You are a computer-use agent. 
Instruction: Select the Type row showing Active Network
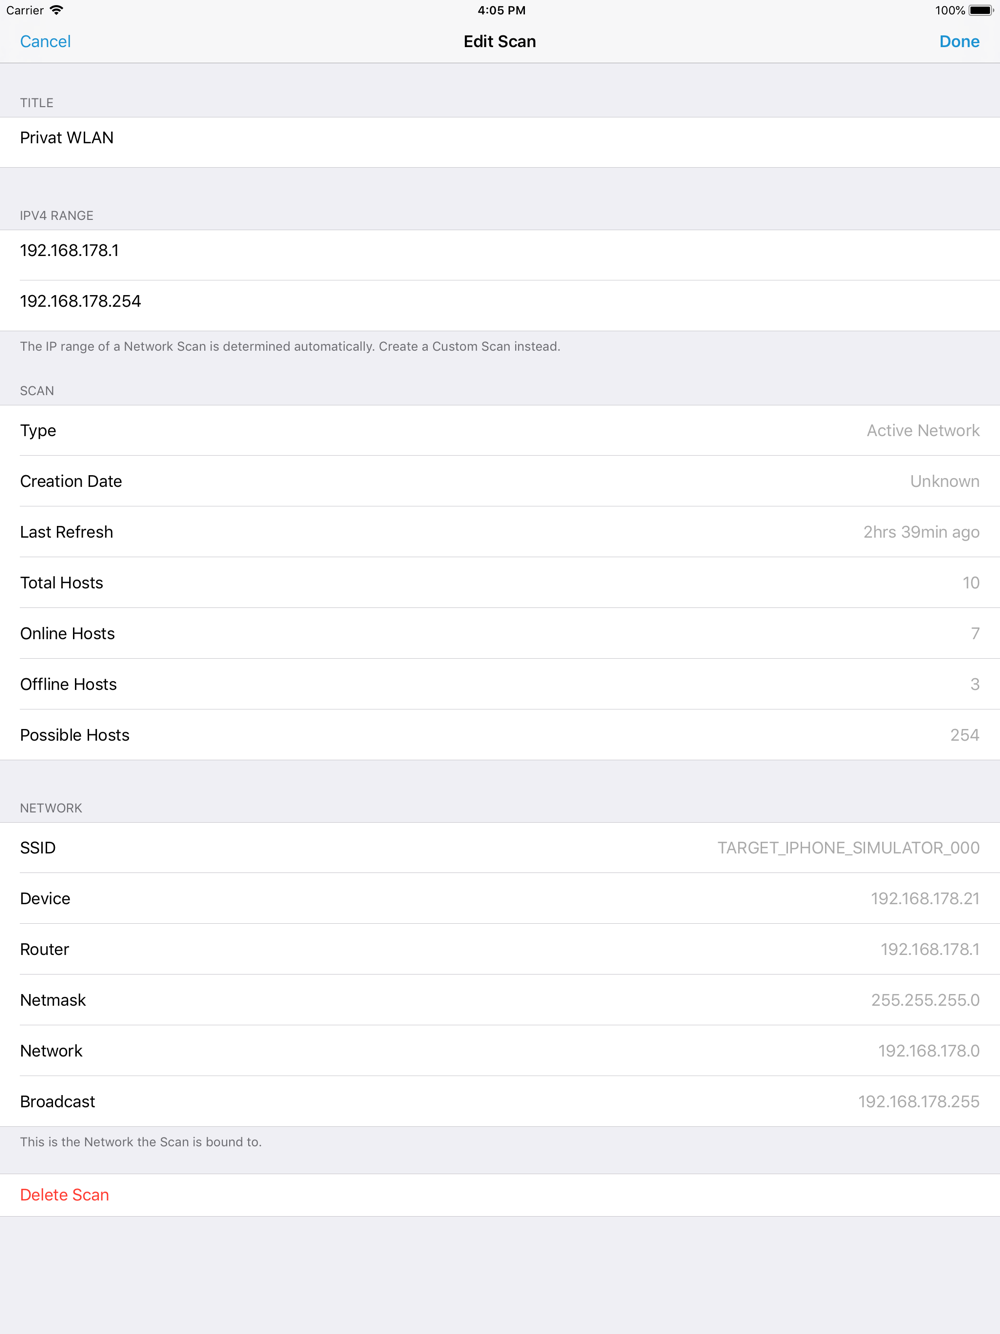coord(500,431)
